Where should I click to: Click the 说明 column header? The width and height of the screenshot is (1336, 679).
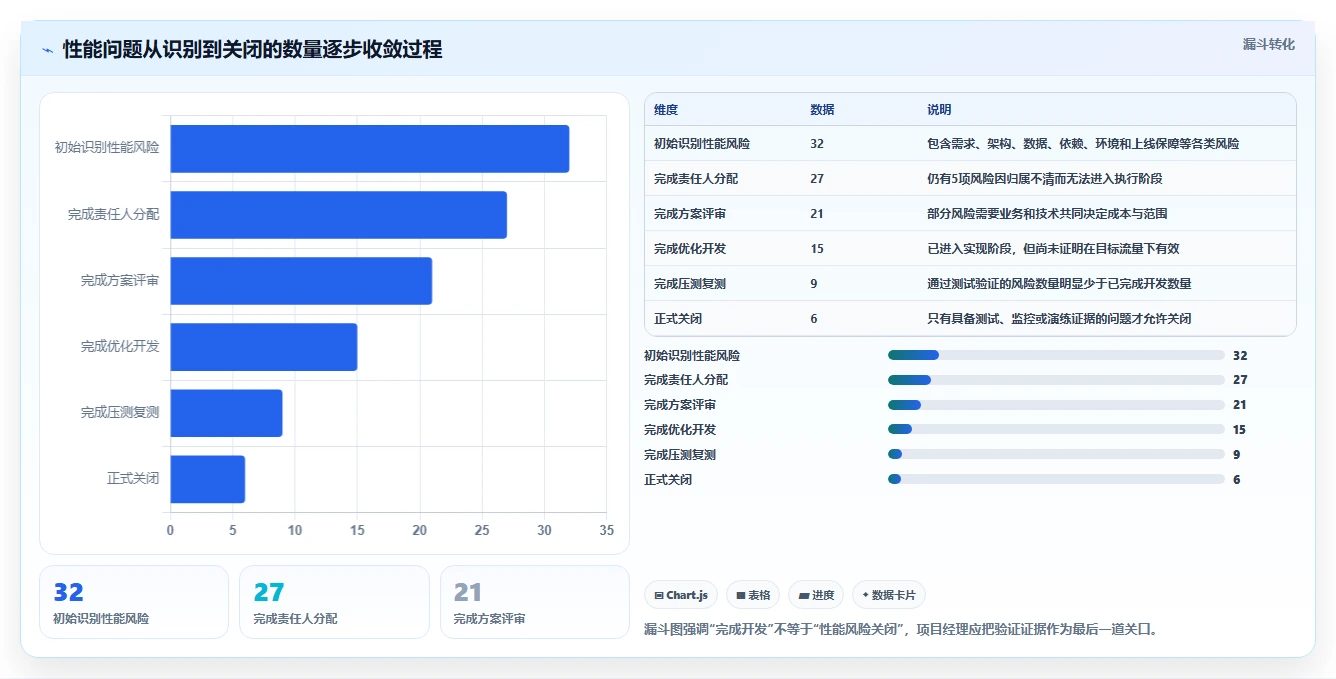939,110
